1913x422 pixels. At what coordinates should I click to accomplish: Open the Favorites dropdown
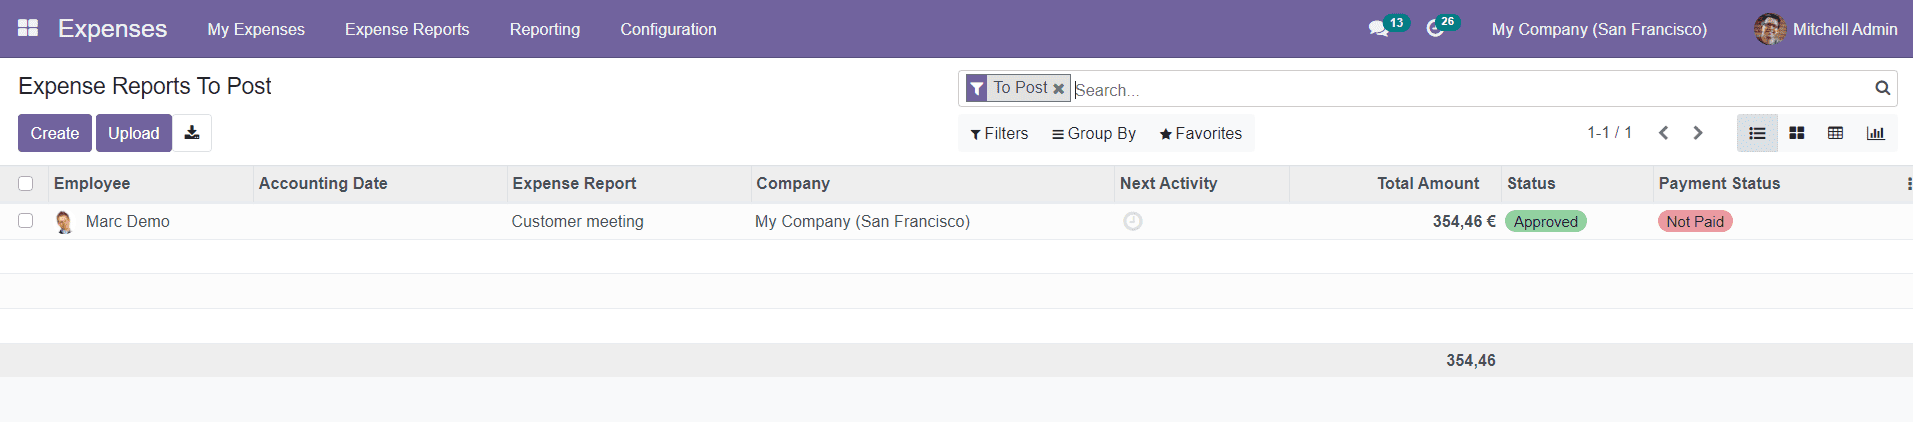[x=1200, y=133]
